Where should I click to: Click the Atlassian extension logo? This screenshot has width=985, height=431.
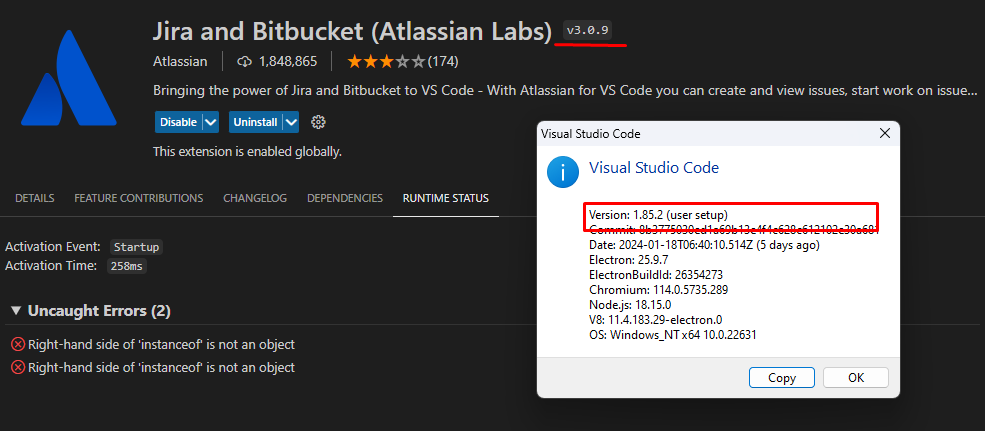click(x=68, y=78)
